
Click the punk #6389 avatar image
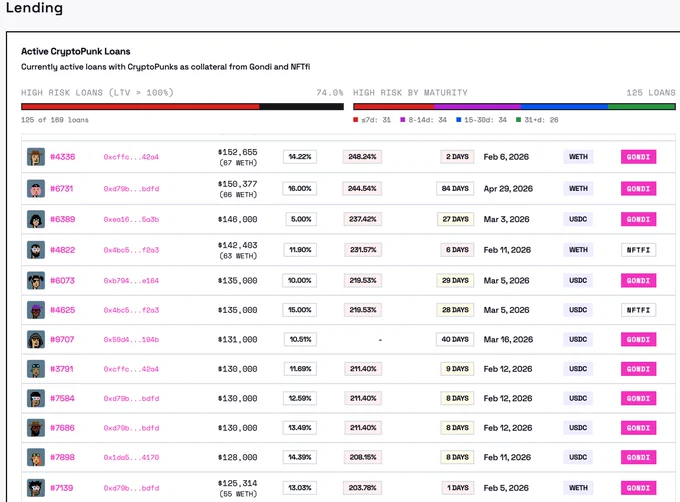36,219
